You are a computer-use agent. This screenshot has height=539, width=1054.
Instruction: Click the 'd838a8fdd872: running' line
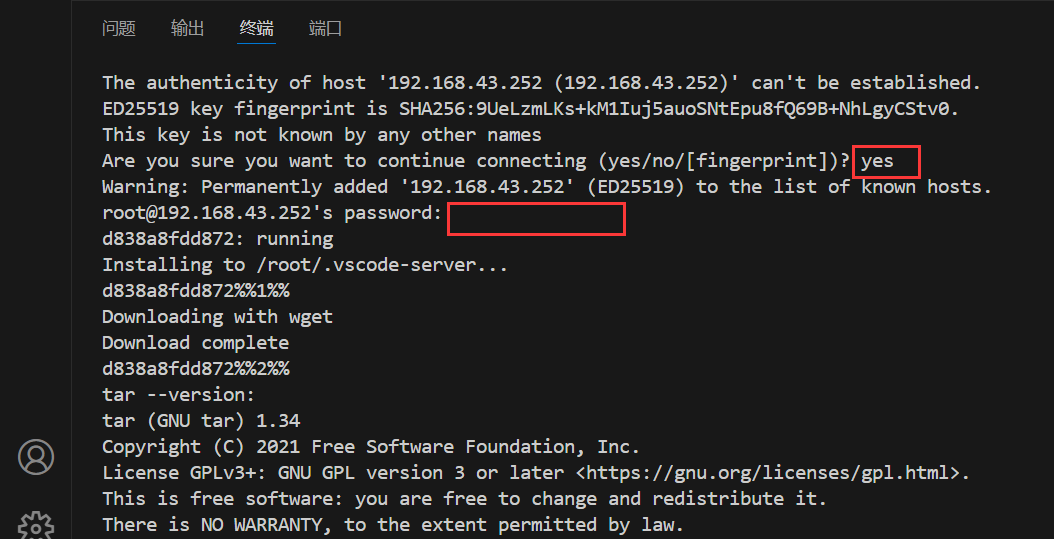coord(218,239)
